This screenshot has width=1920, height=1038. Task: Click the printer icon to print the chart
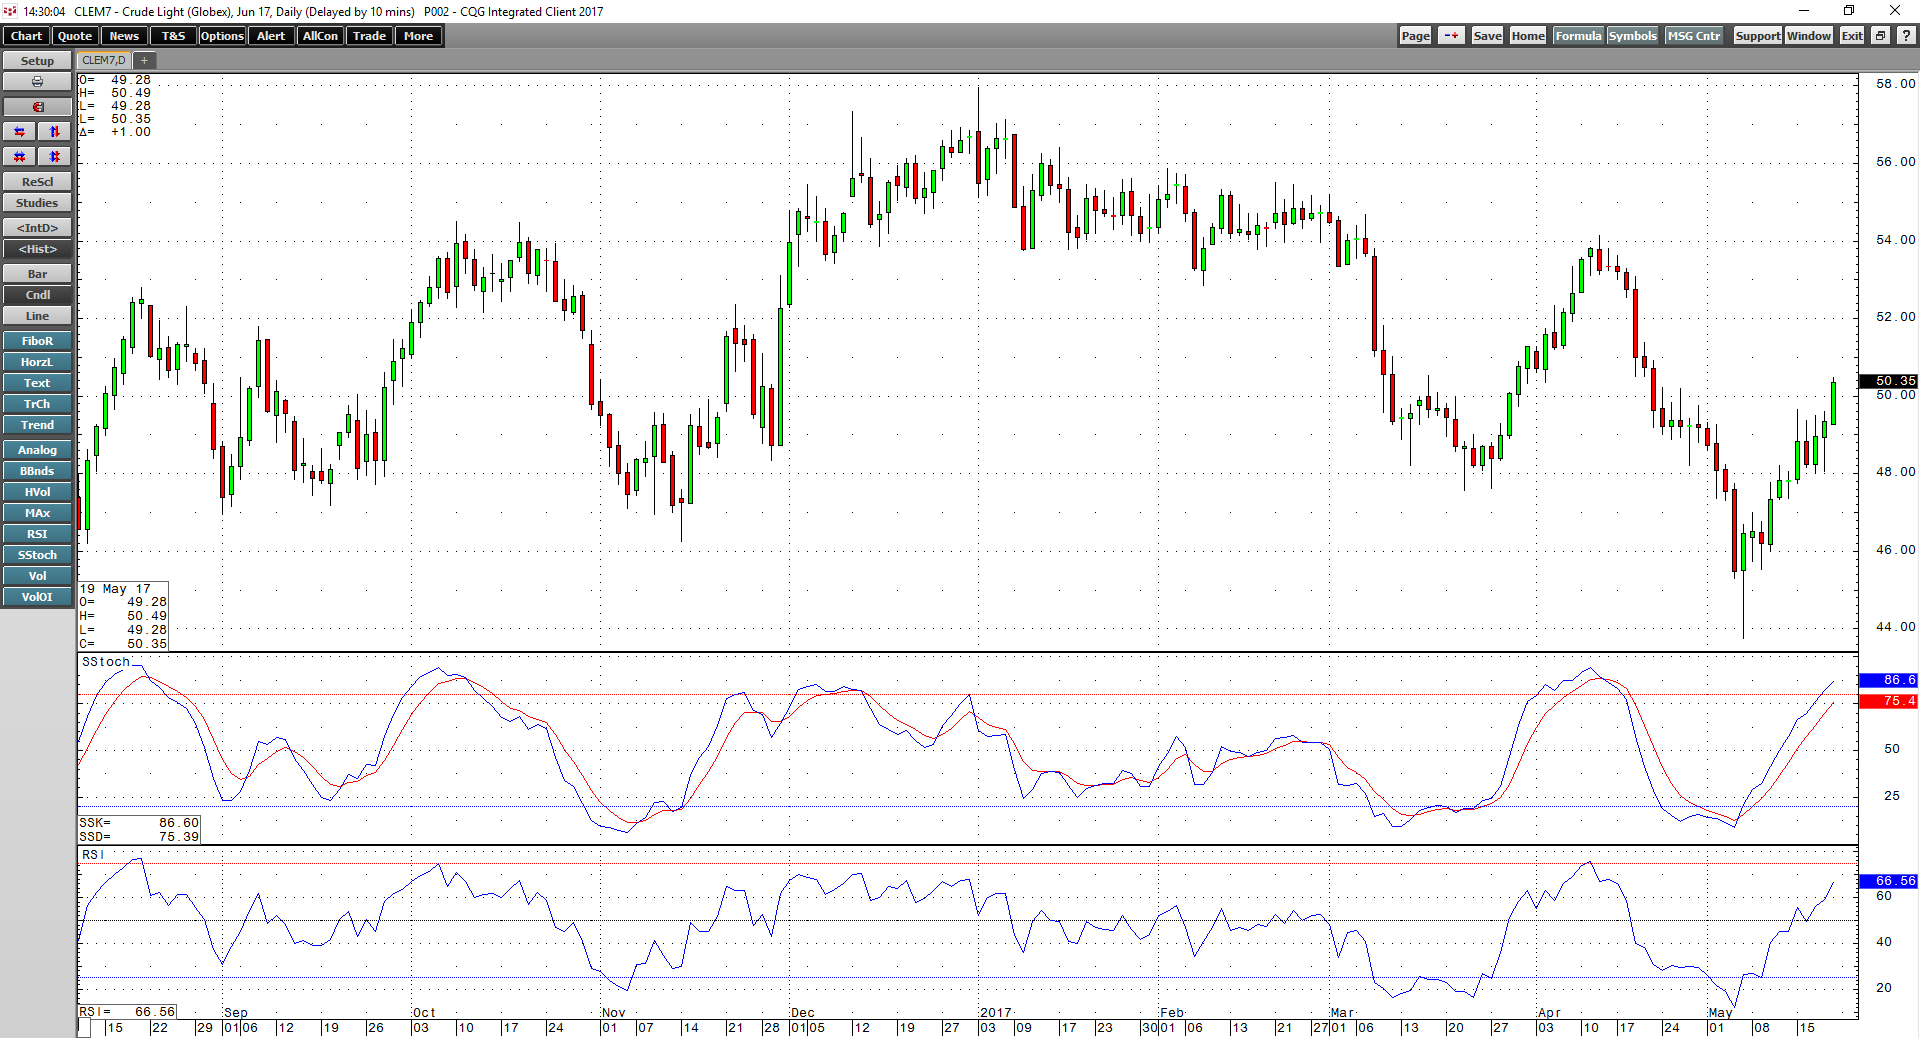tap(37, 81)
